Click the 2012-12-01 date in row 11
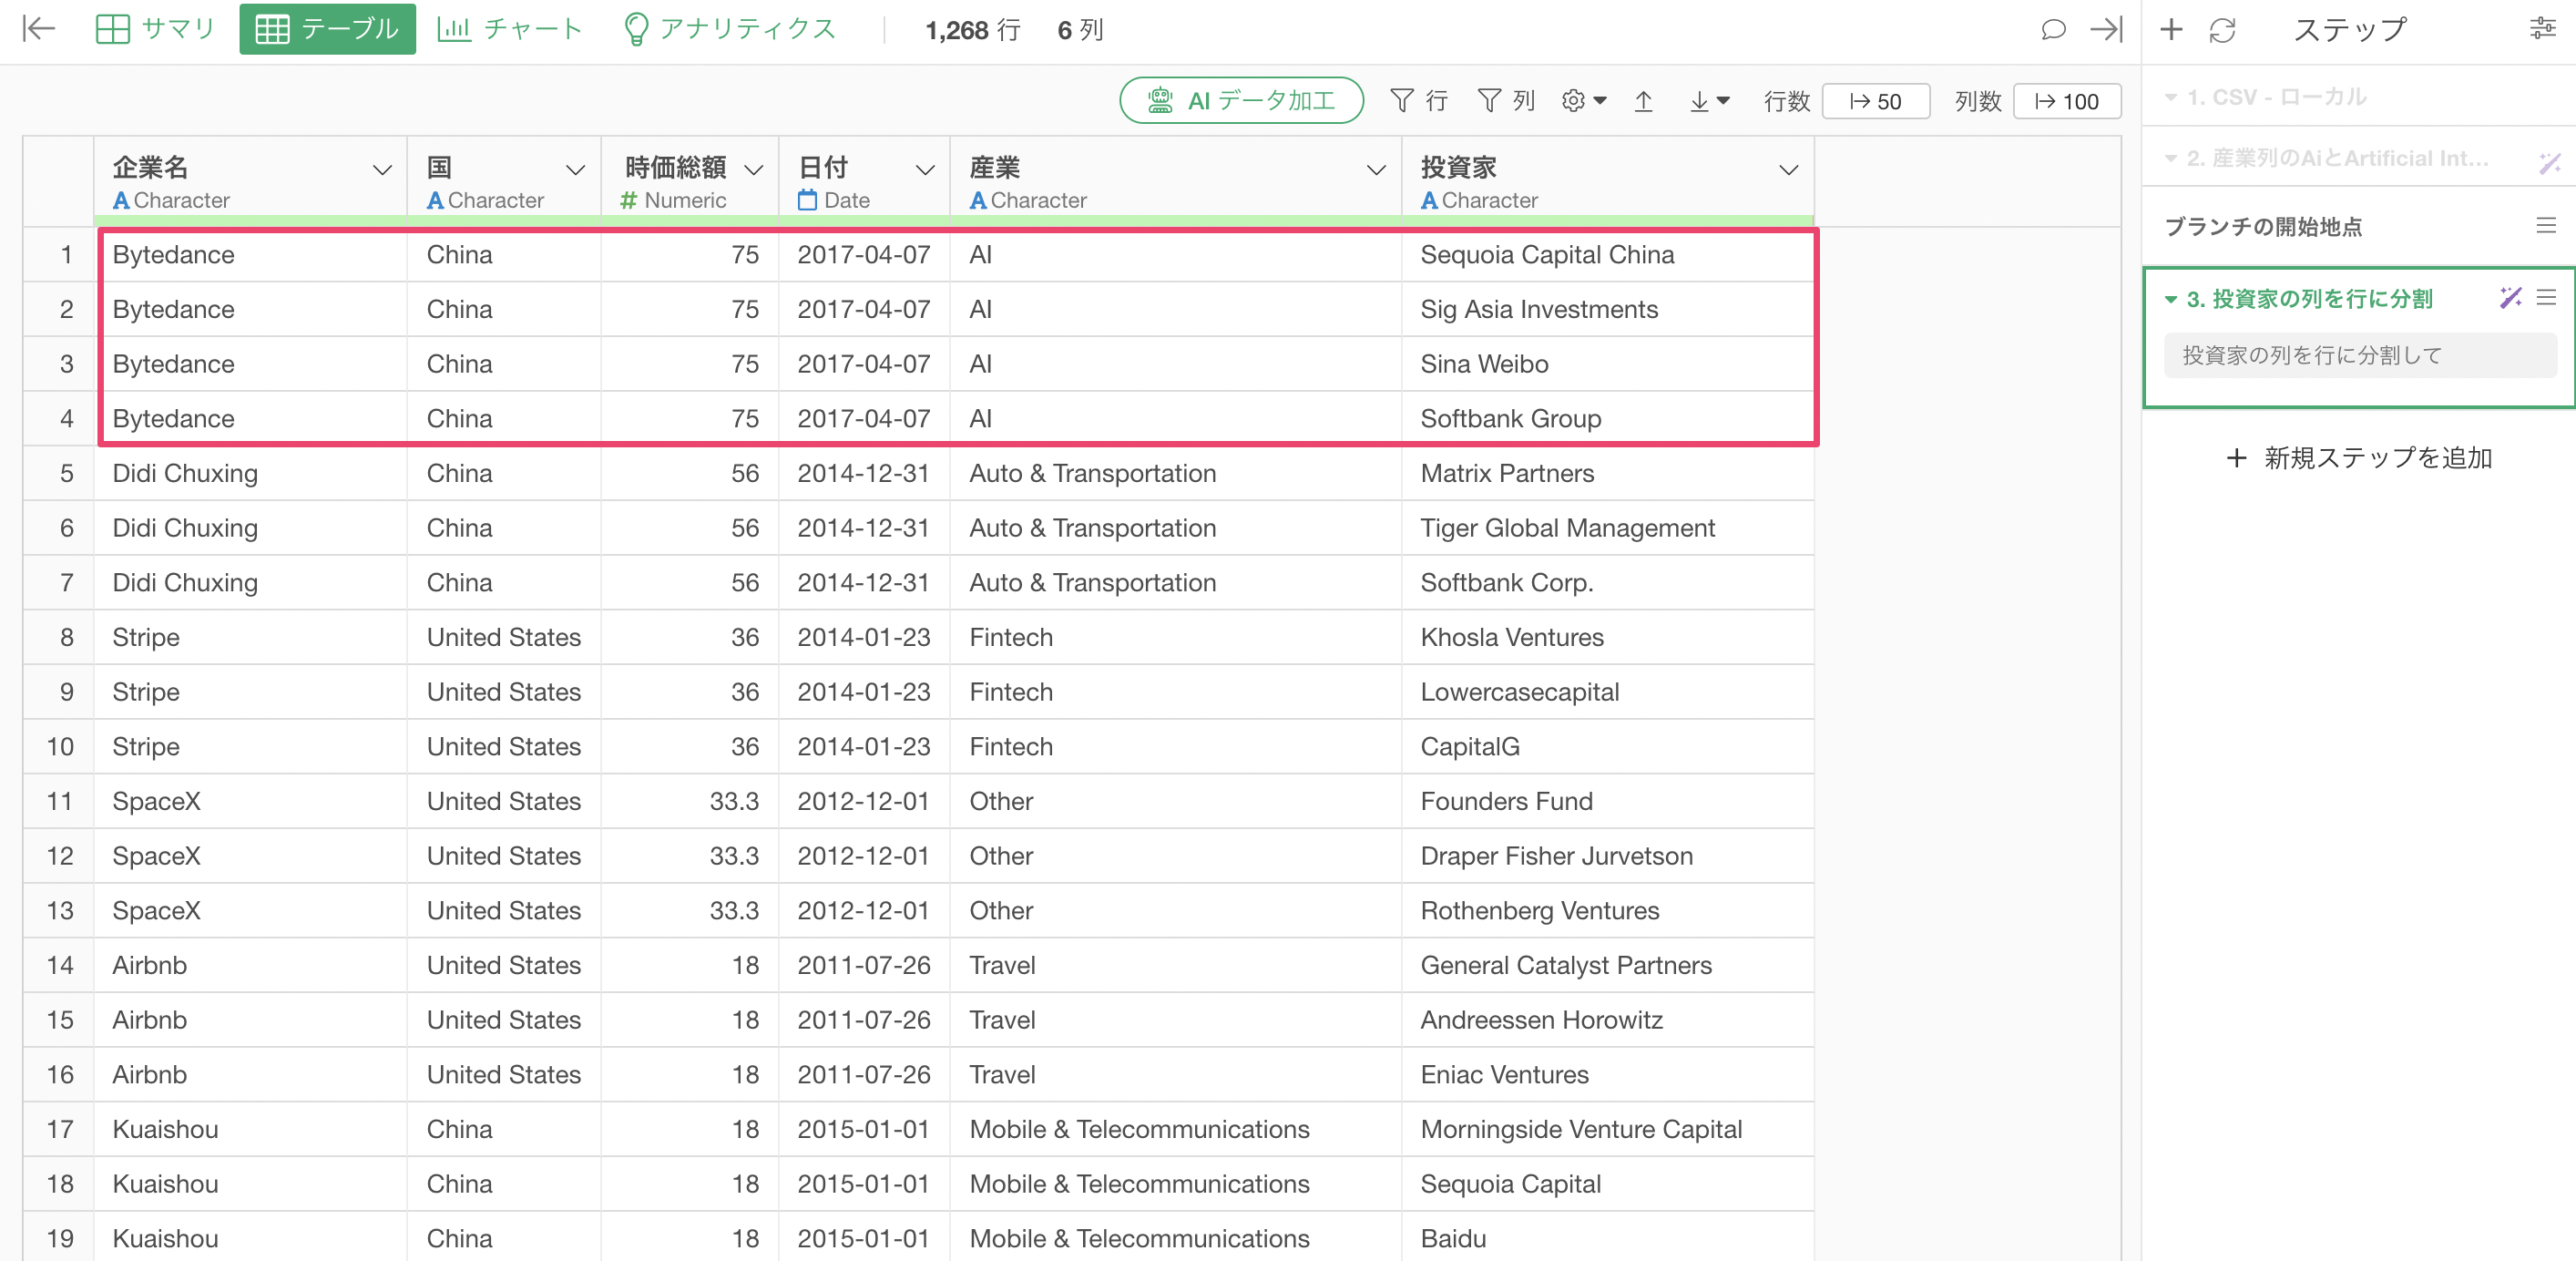Screen dimensions: 2576x1261 click(863, 801)
